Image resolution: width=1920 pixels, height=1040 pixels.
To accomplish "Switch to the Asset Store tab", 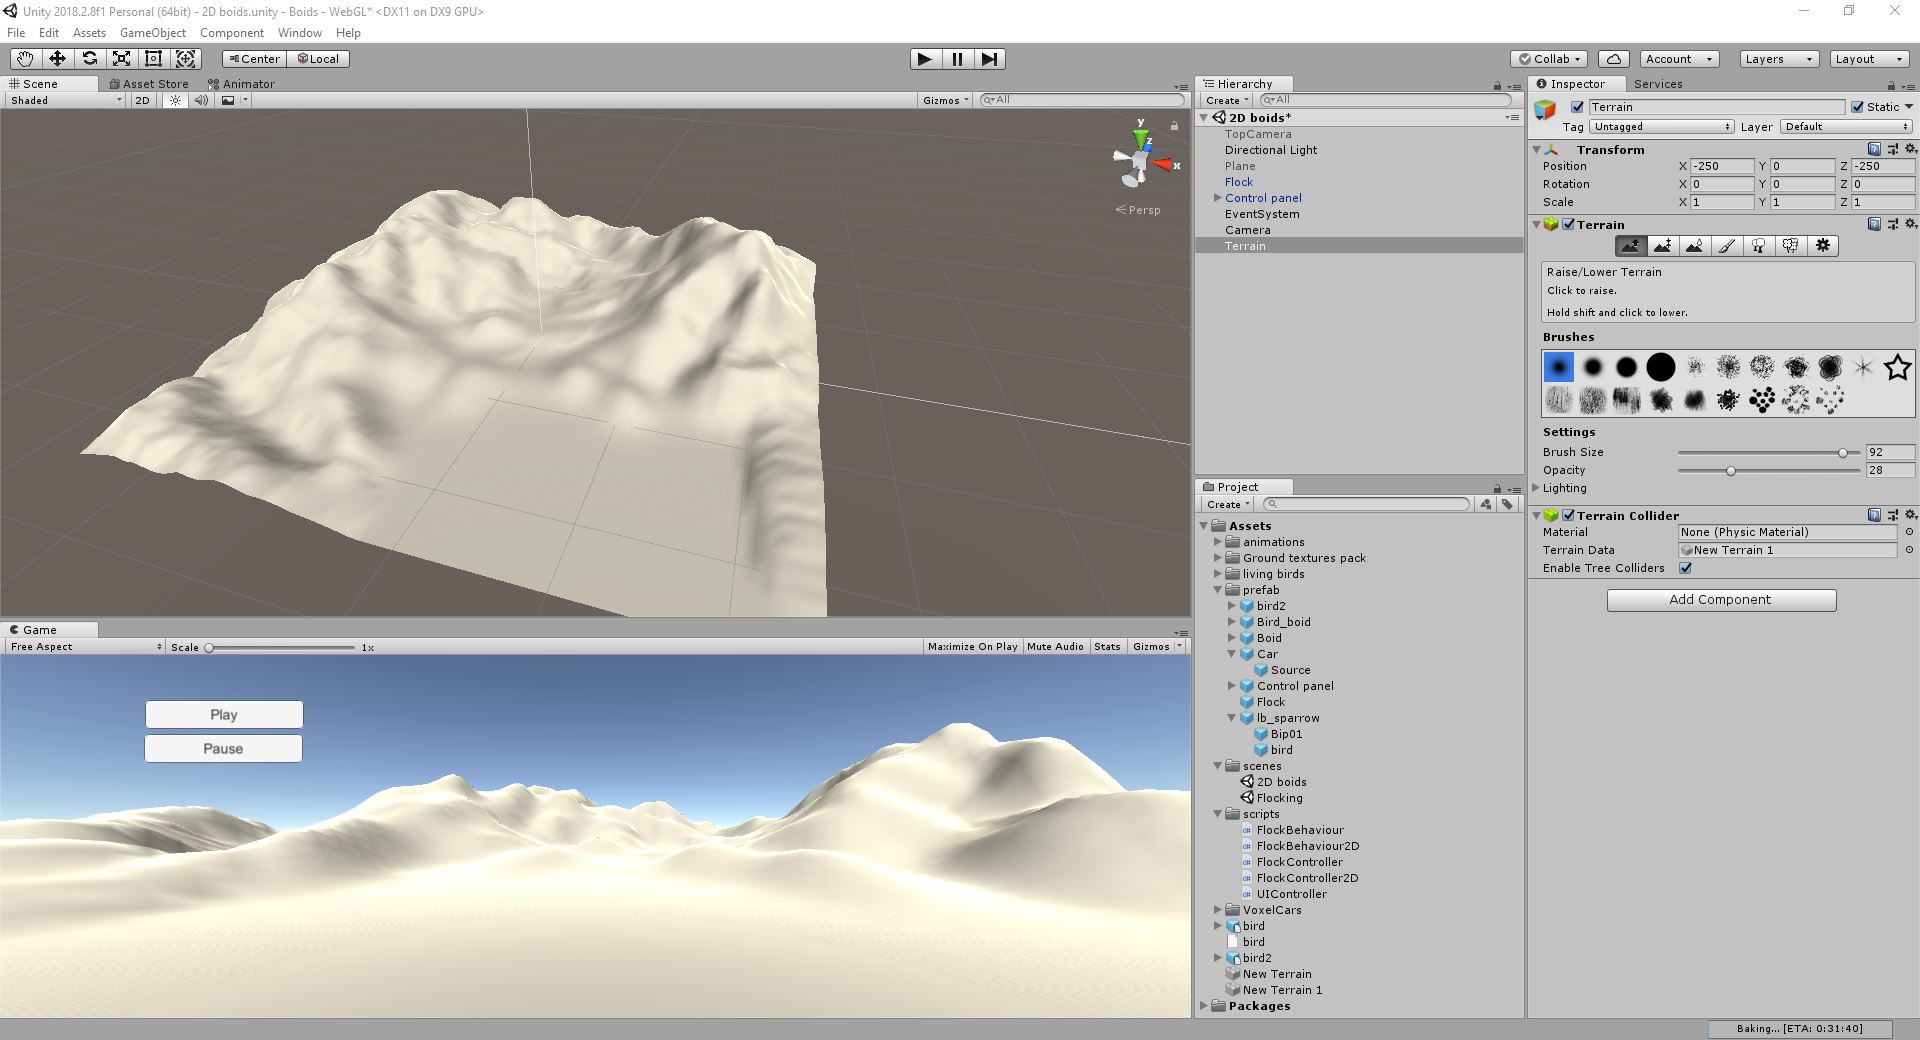I will [148, 84].
